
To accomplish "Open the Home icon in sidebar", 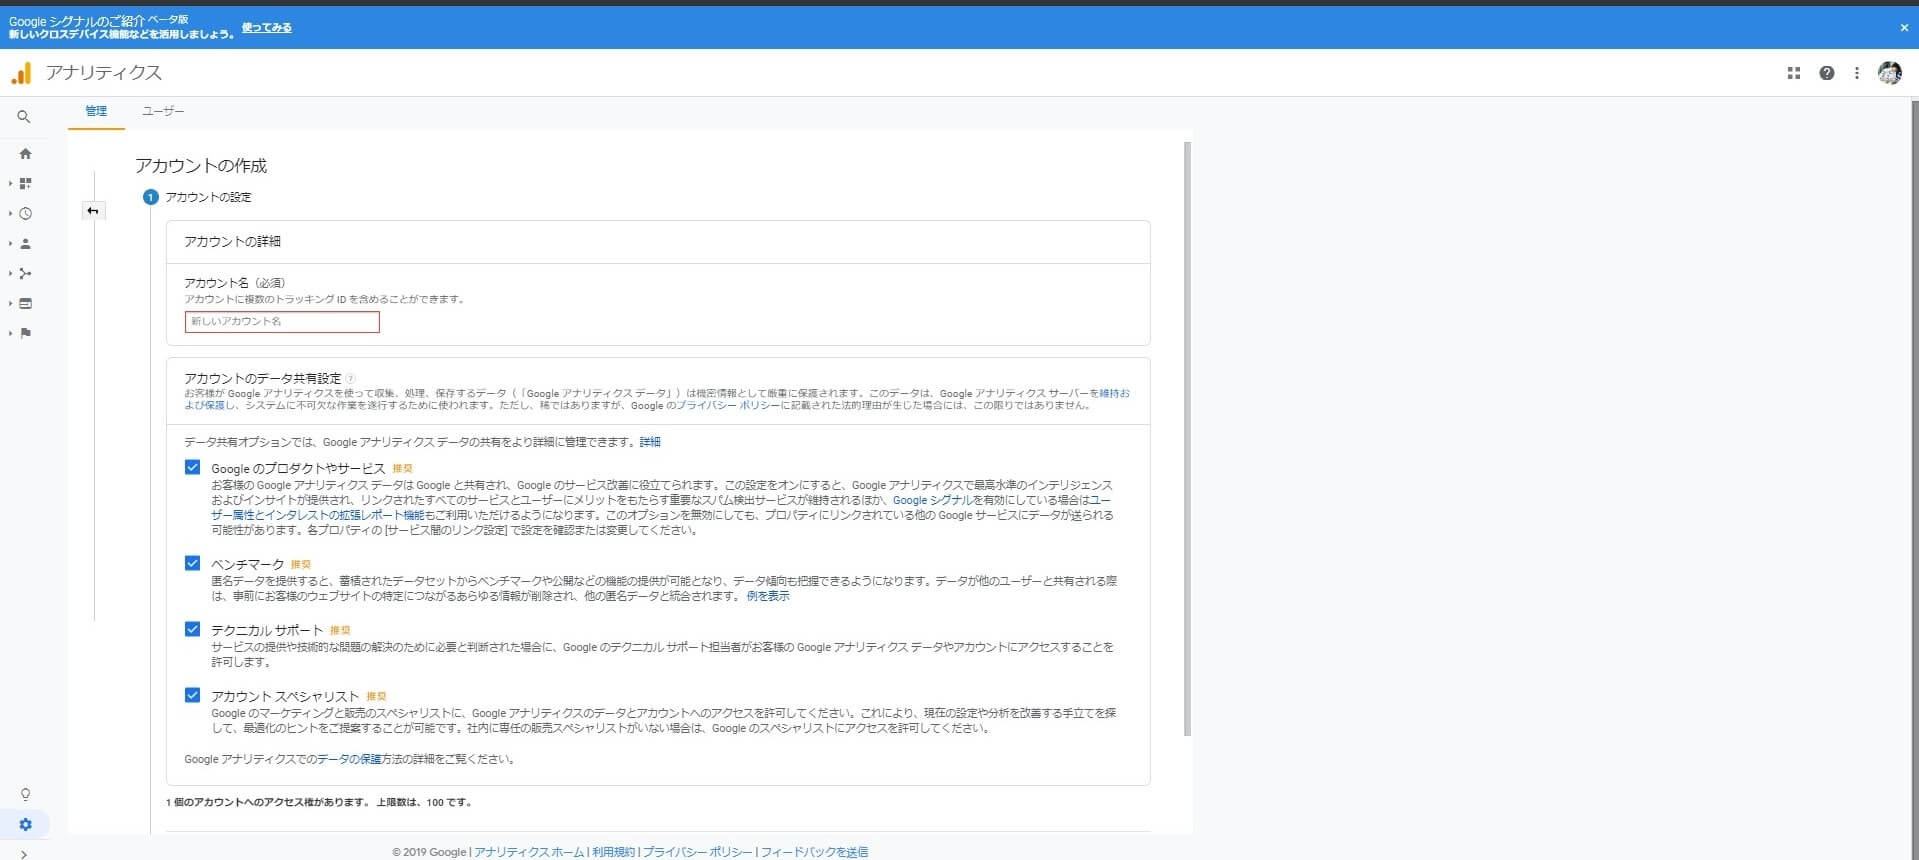I will click(x=26, y=154).
